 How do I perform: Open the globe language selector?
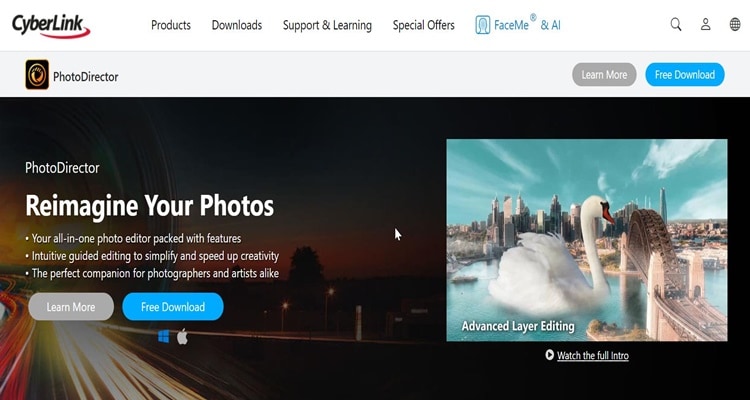coord(735,24)
